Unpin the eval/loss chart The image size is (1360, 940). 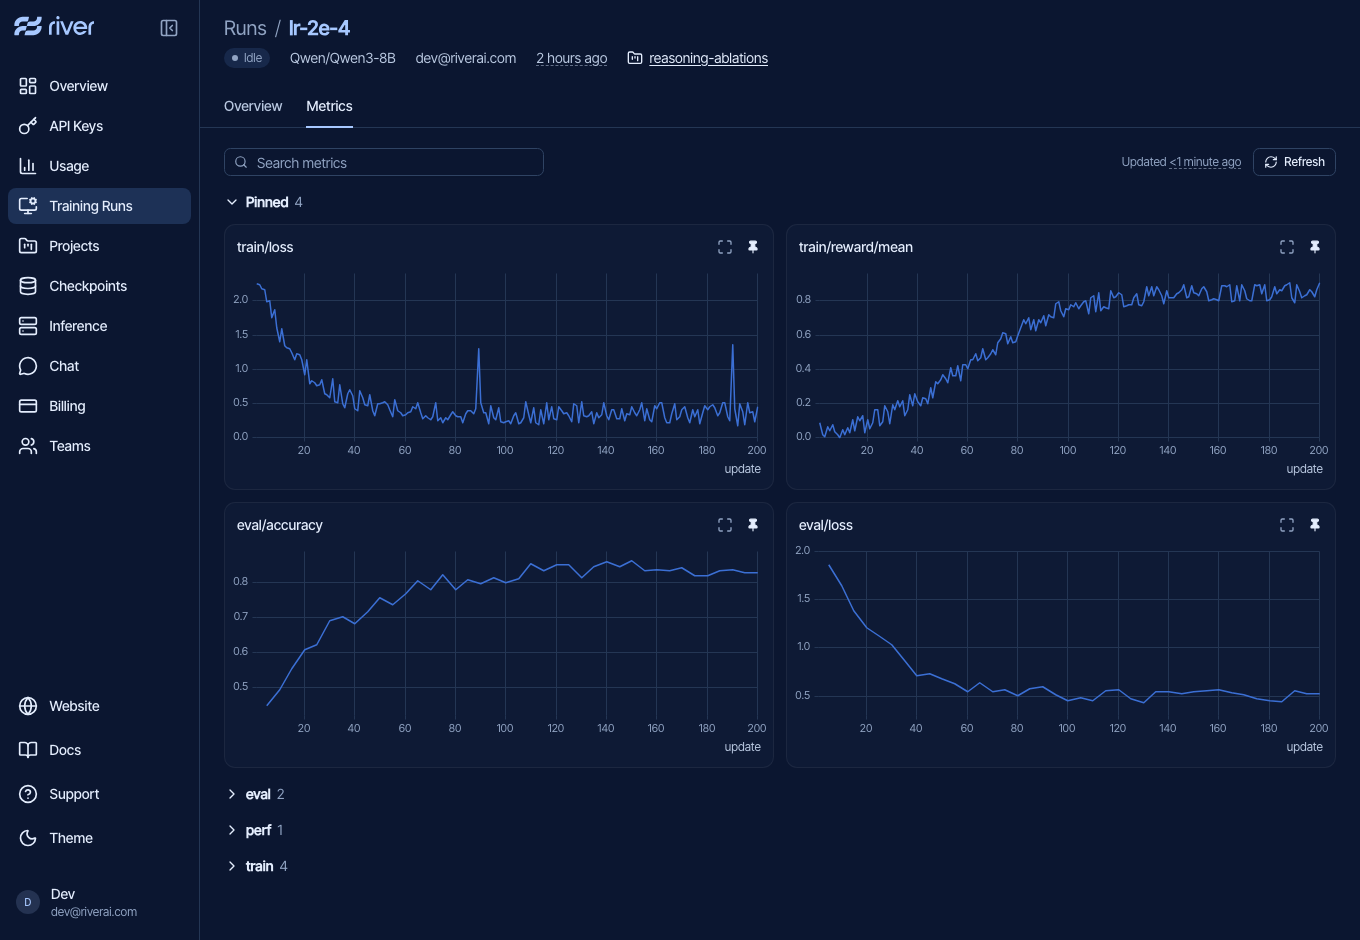pos(1315,525)
